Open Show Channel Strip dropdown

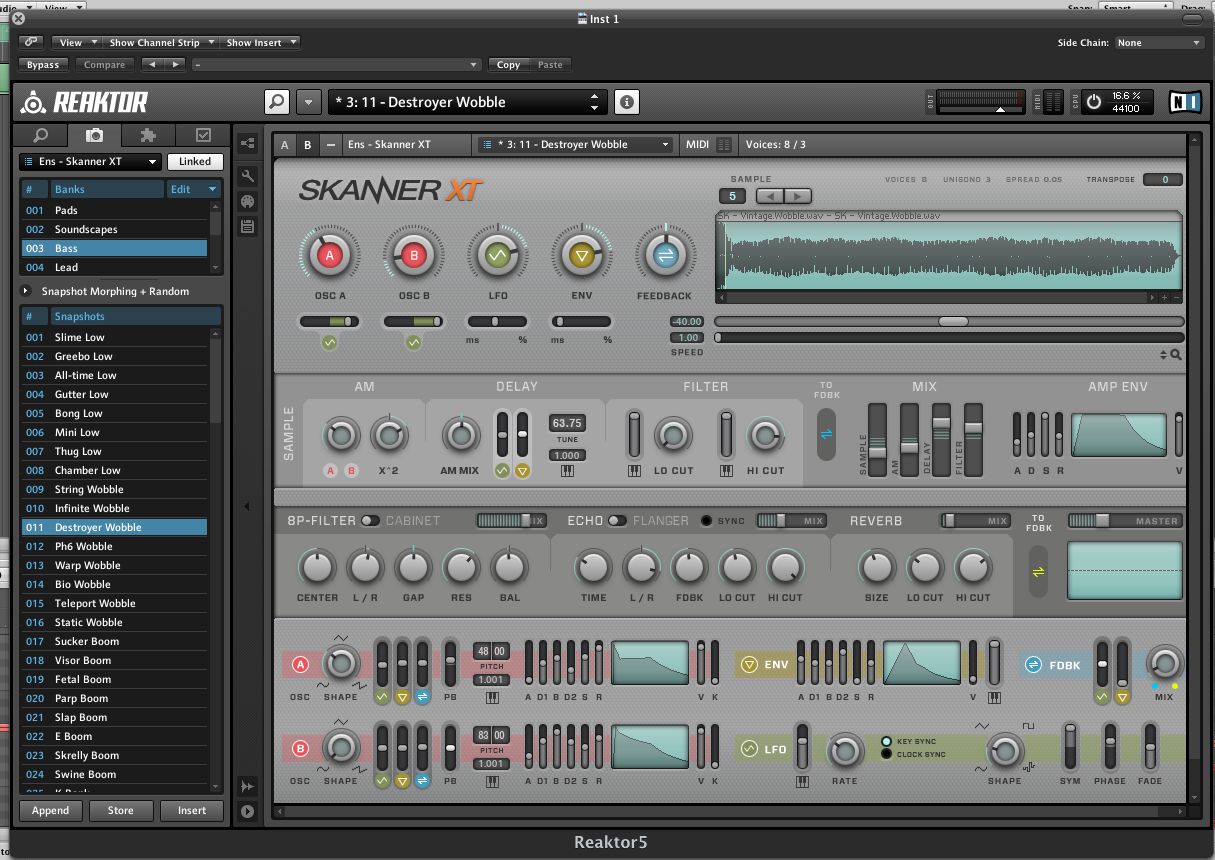click(x=160, y=42)
